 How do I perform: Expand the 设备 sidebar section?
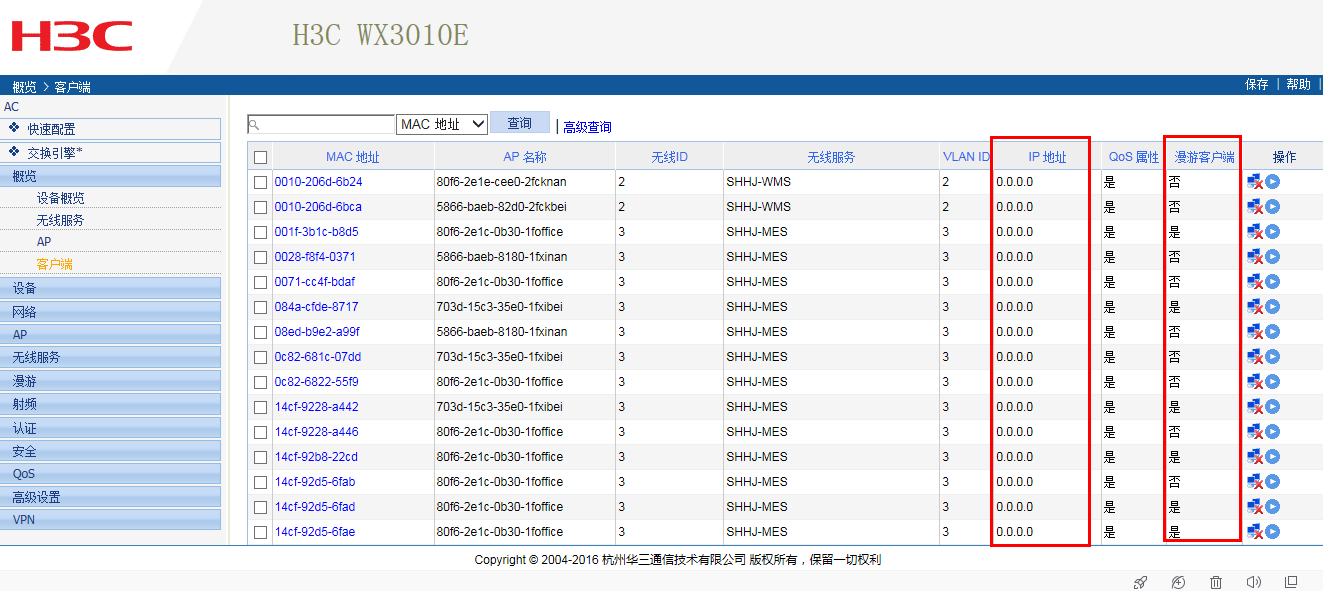point(110,288)
